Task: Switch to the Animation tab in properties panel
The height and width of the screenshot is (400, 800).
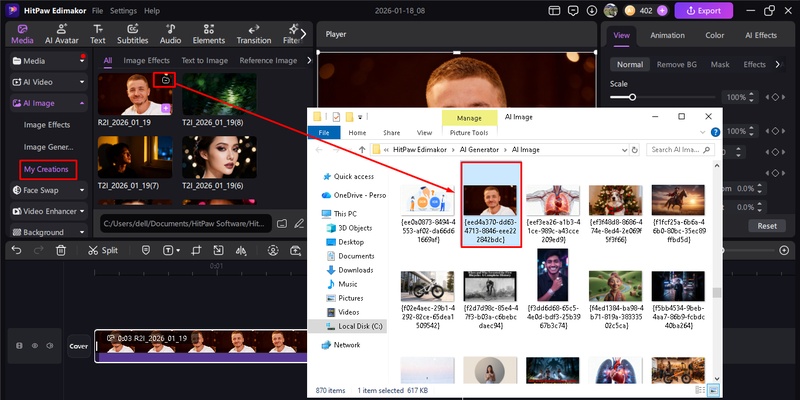Action: click(x=667, y=35)
